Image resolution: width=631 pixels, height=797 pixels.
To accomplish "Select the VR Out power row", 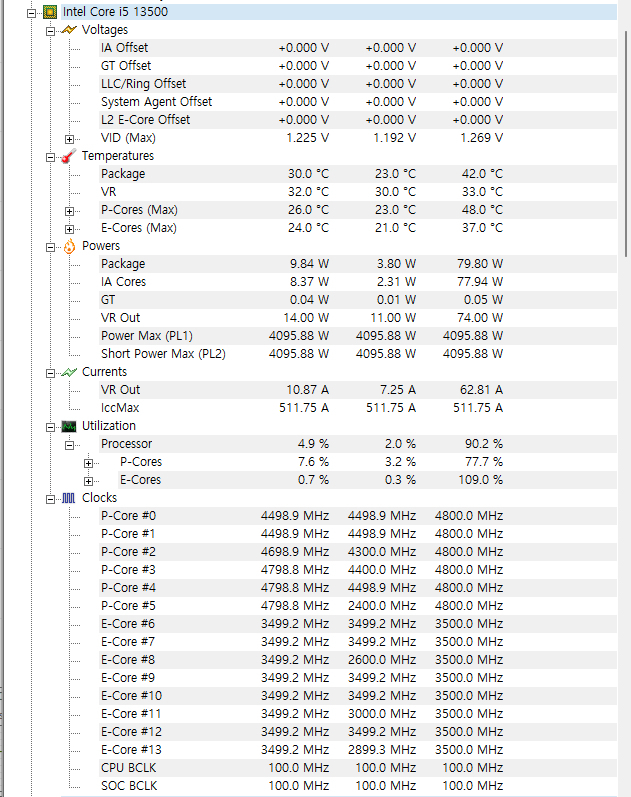I will pos(358,318).
